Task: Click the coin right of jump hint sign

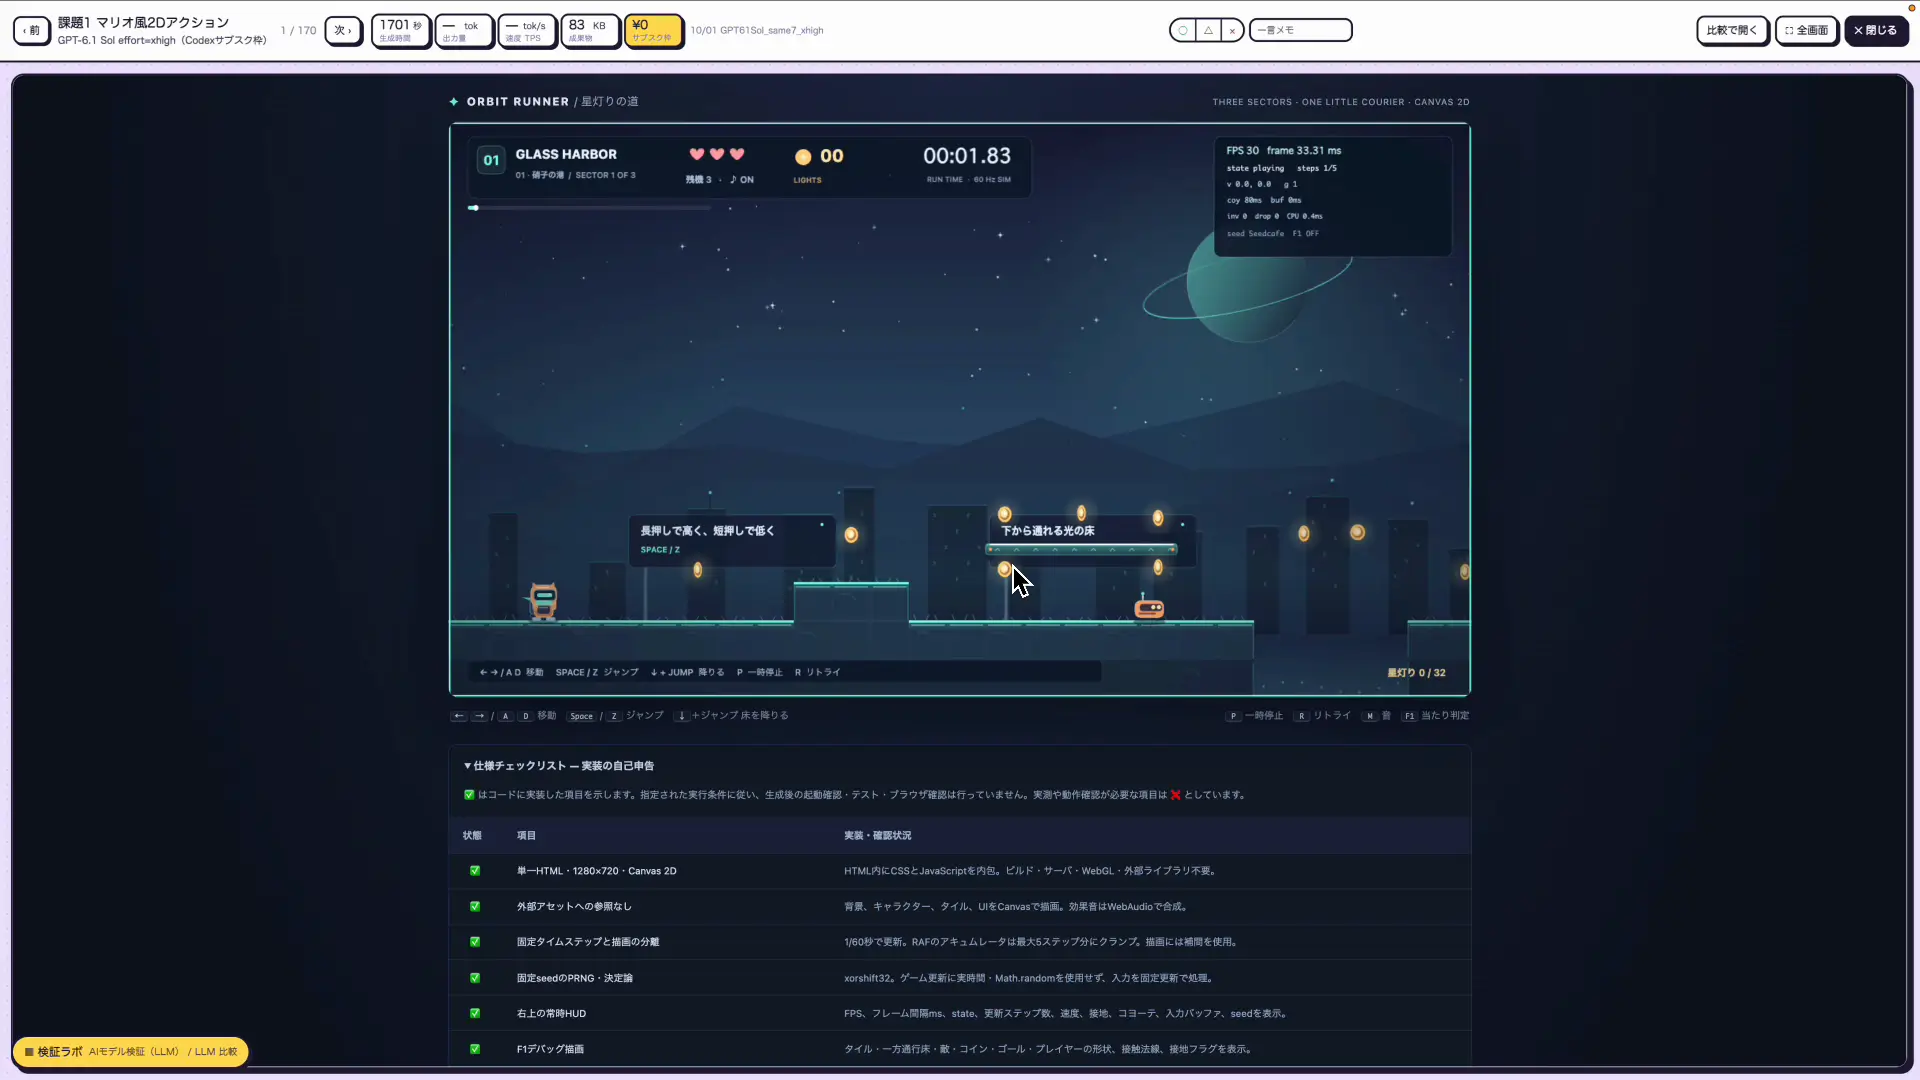Action: coord(851,535)
